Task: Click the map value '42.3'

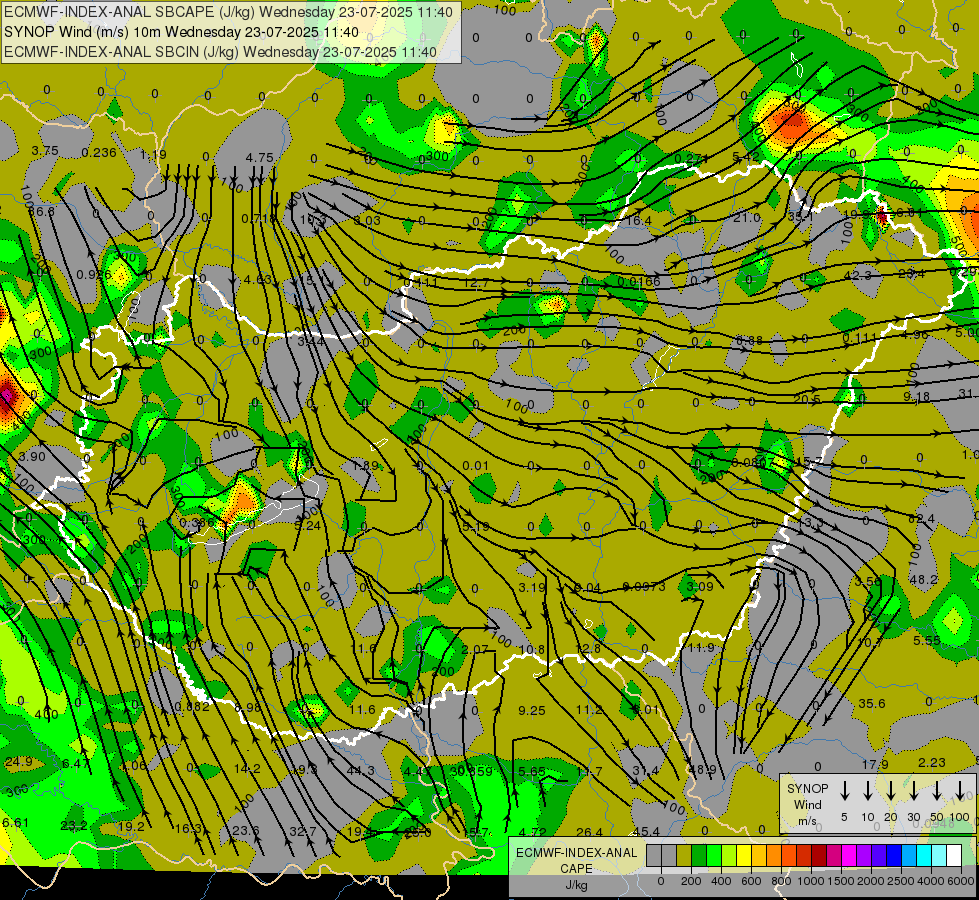Action: pos(857,275)
